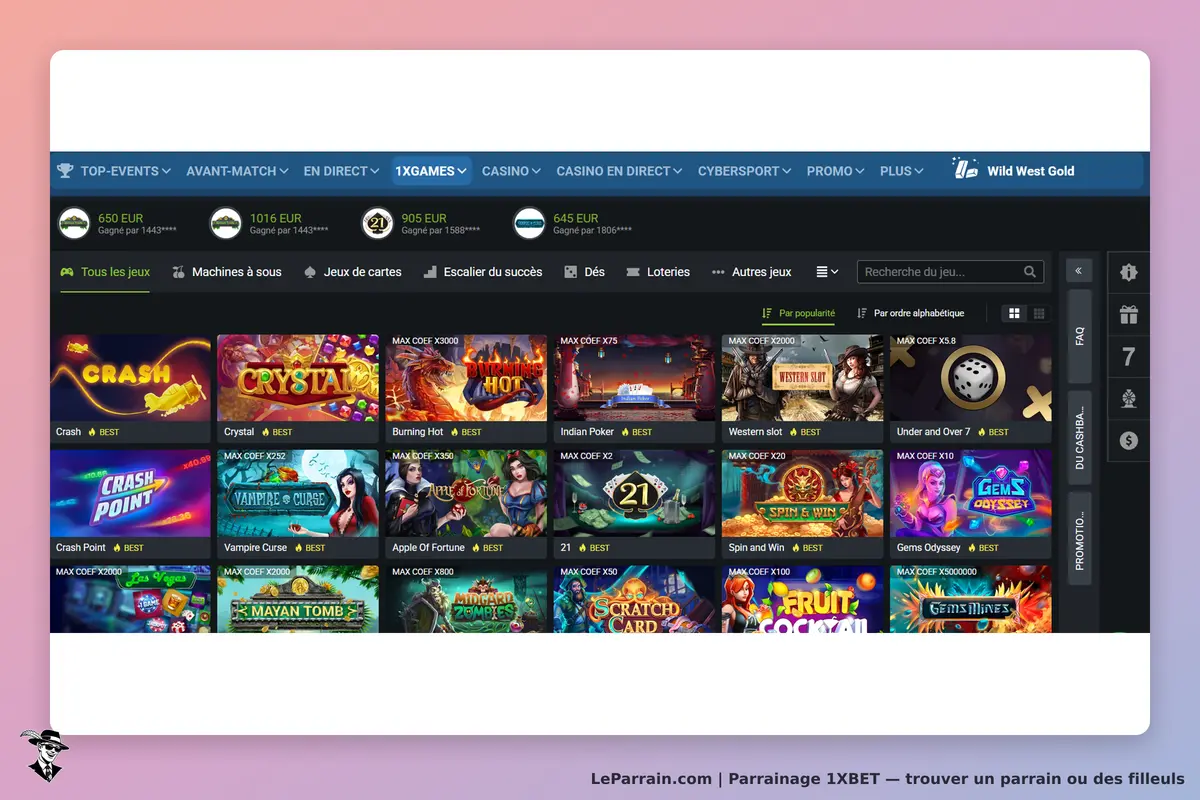Click the 21 avatar beside 905 EUR
The width and height of the screenshot is (1200, 800).
[377, 223]
